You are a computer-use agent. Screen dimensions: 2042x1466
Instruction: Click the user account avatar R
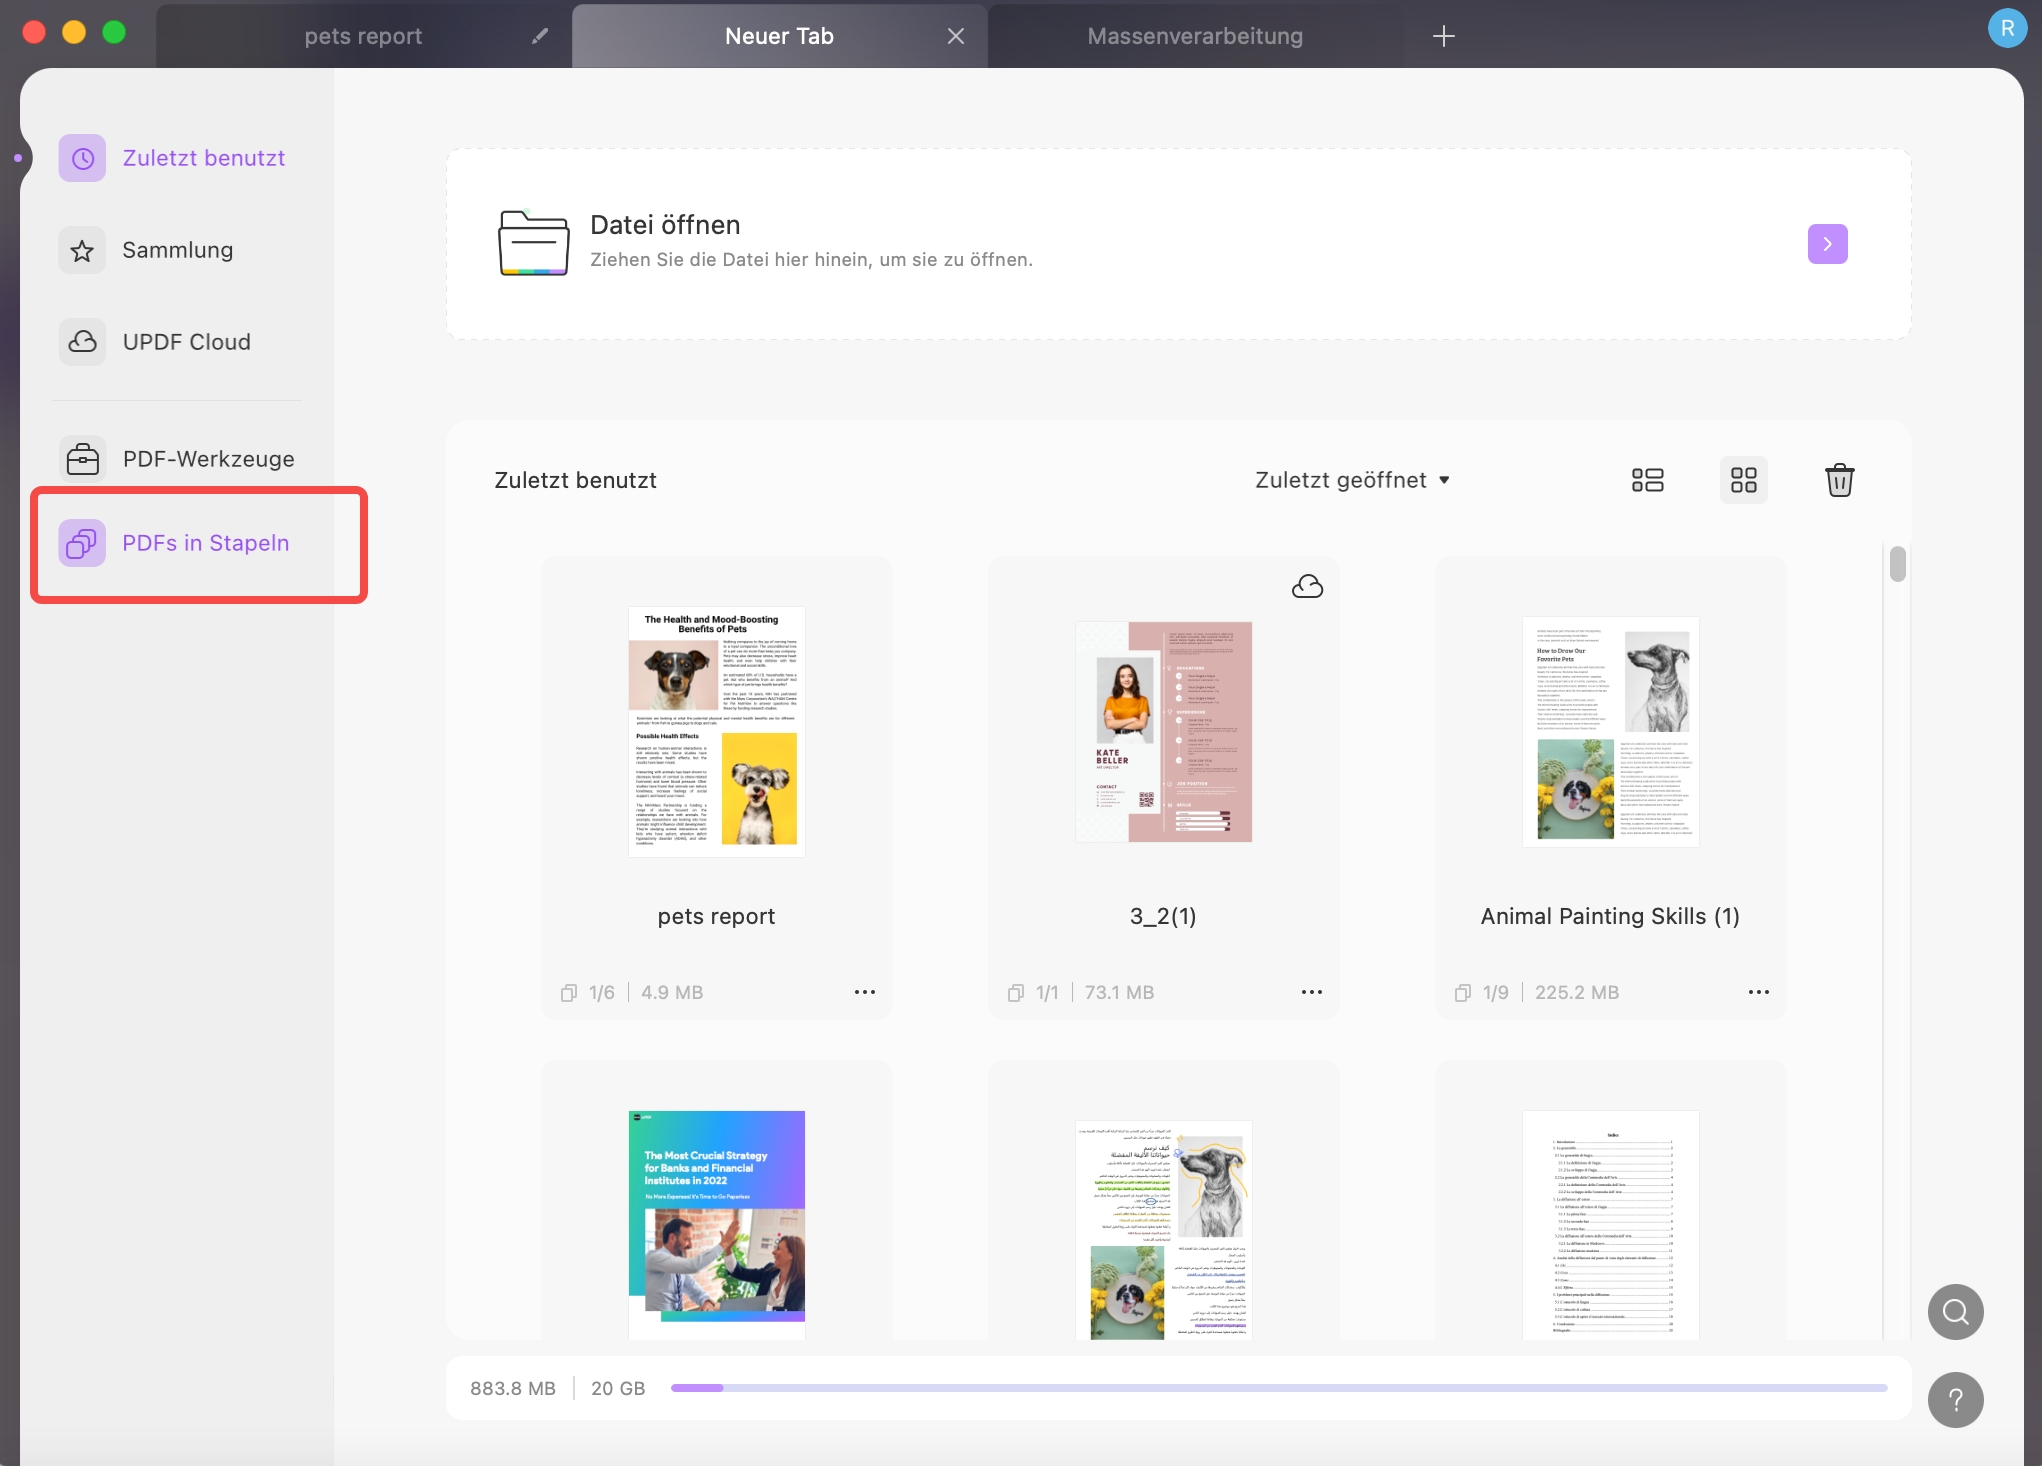pyautogui.click(x=2007, y=28)
